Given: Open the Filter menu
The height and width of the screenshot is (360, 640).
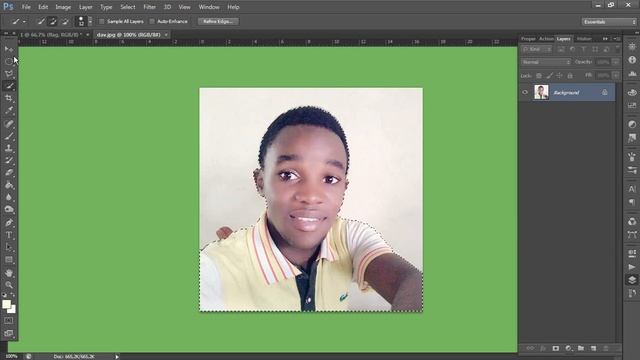Looking at the screenshot, I should tap(149, 7).
